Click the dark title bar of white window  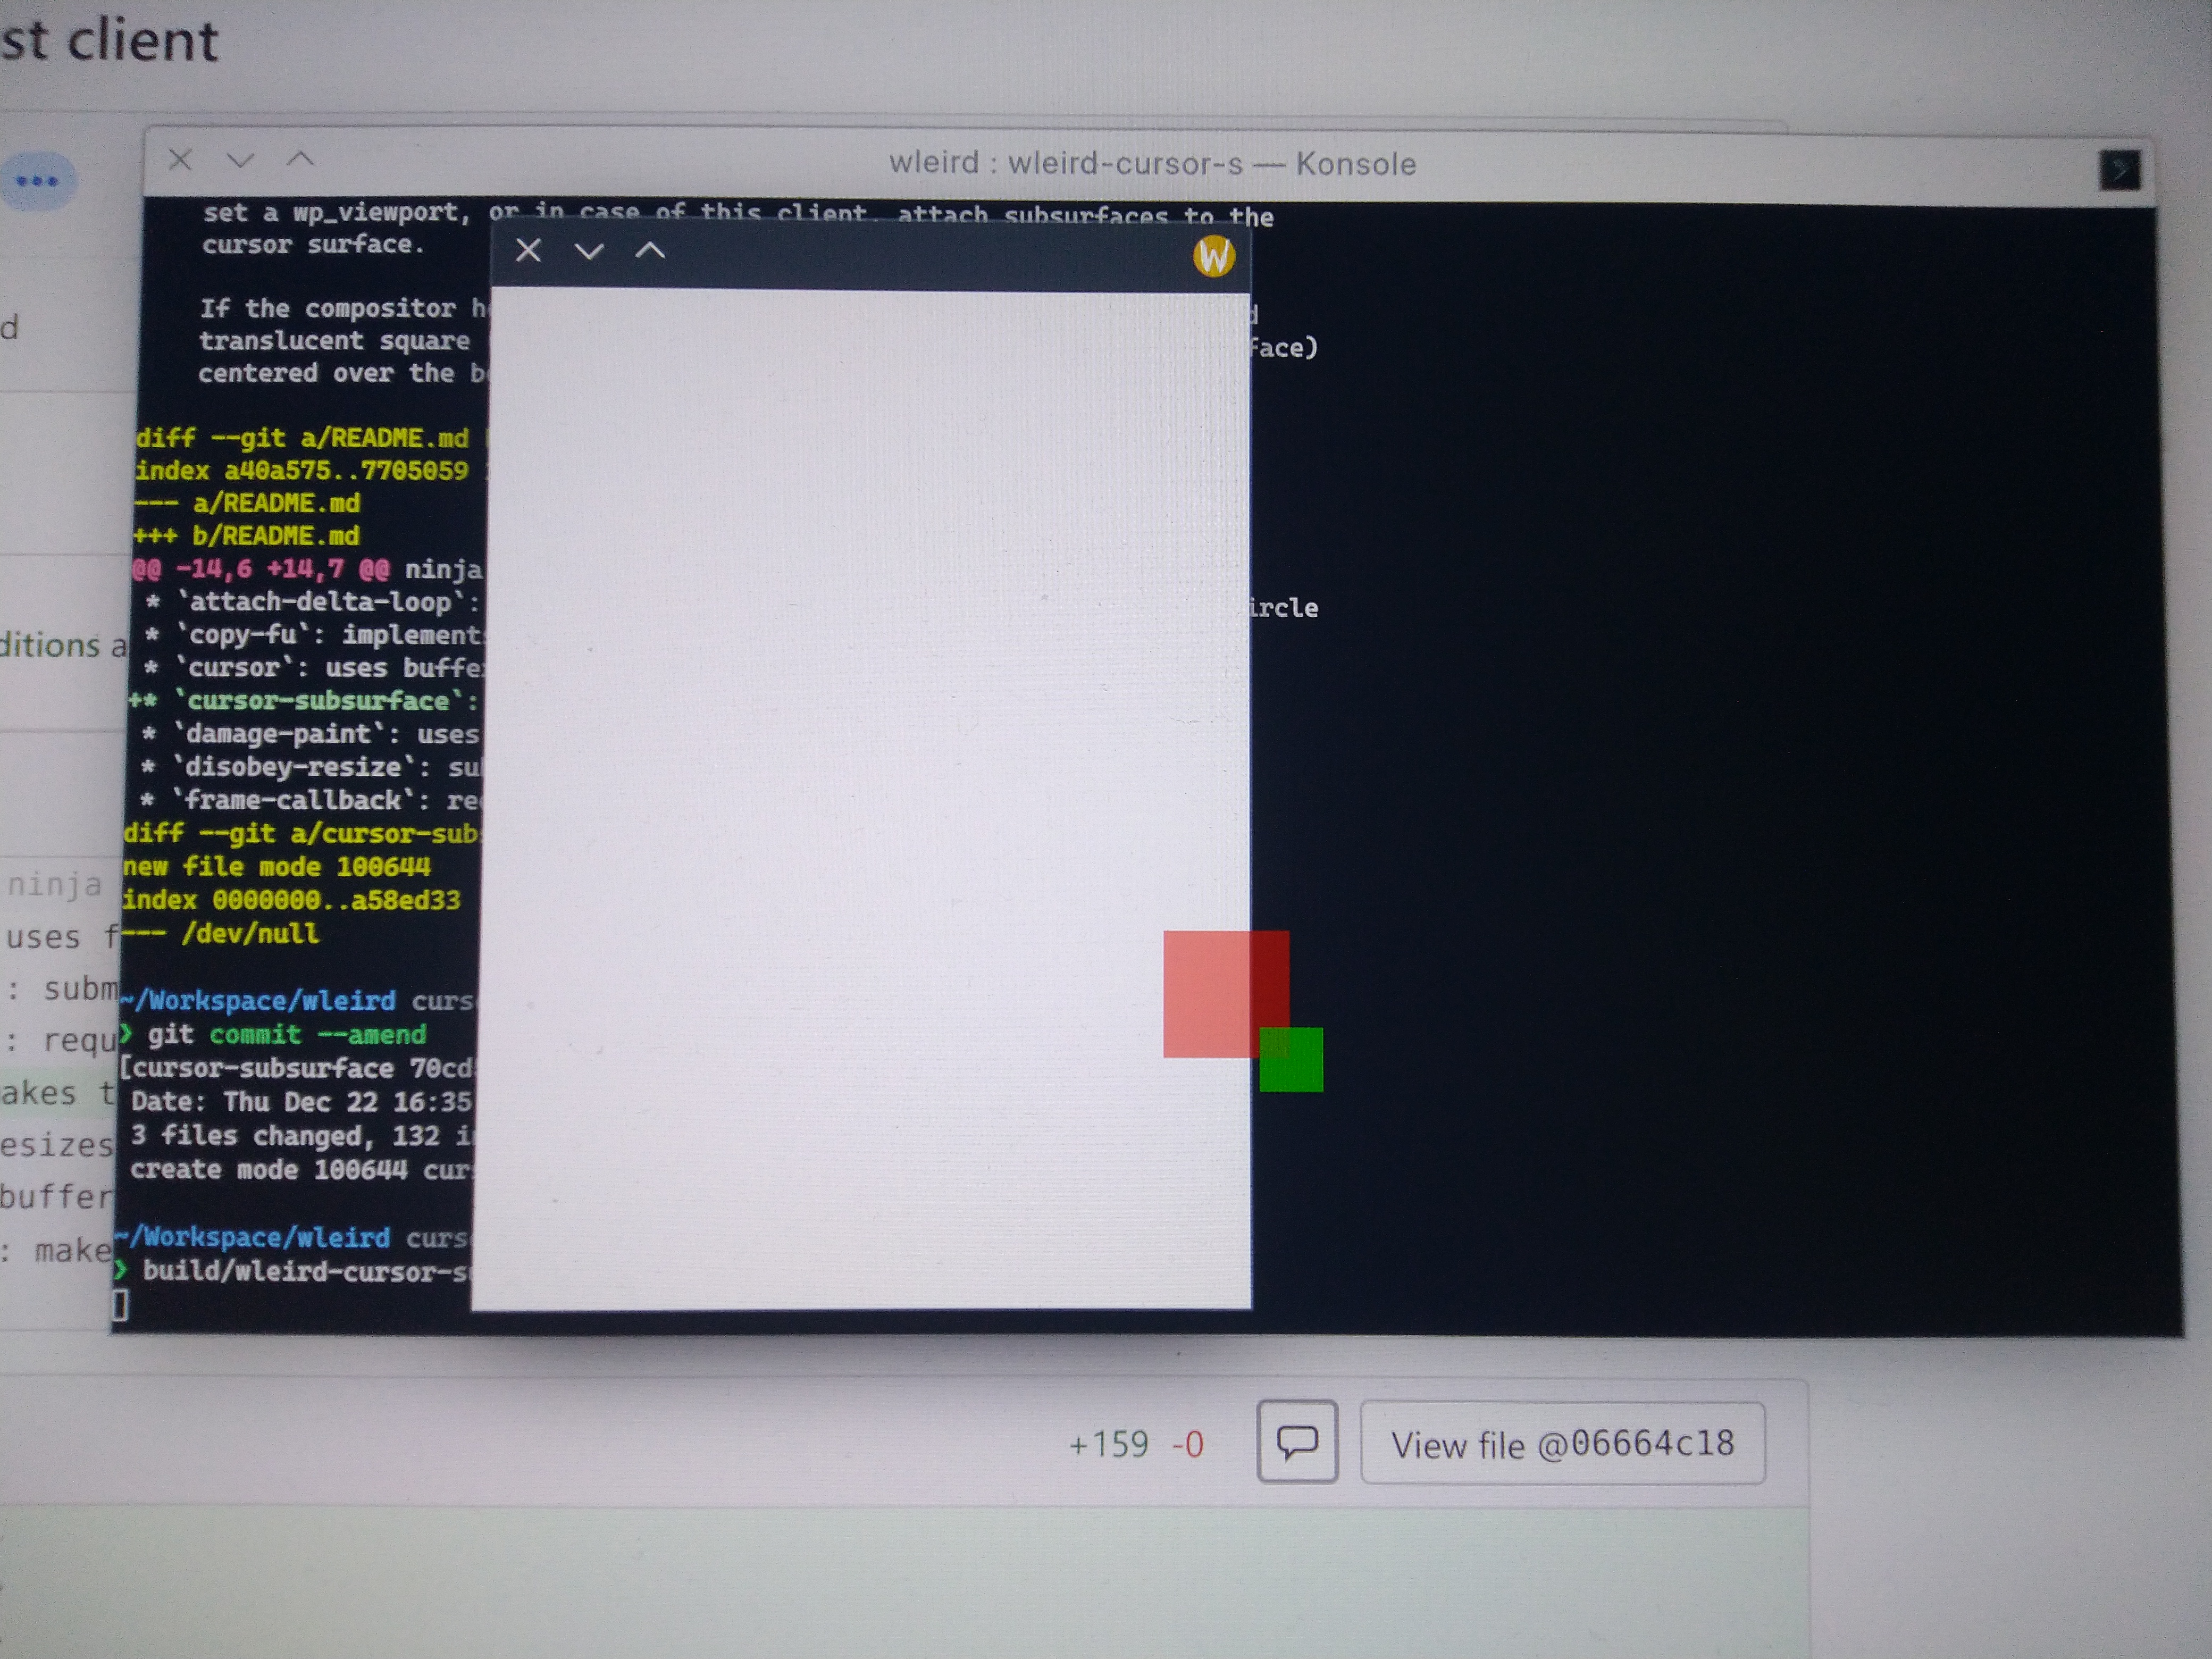[x=900, y=255]
